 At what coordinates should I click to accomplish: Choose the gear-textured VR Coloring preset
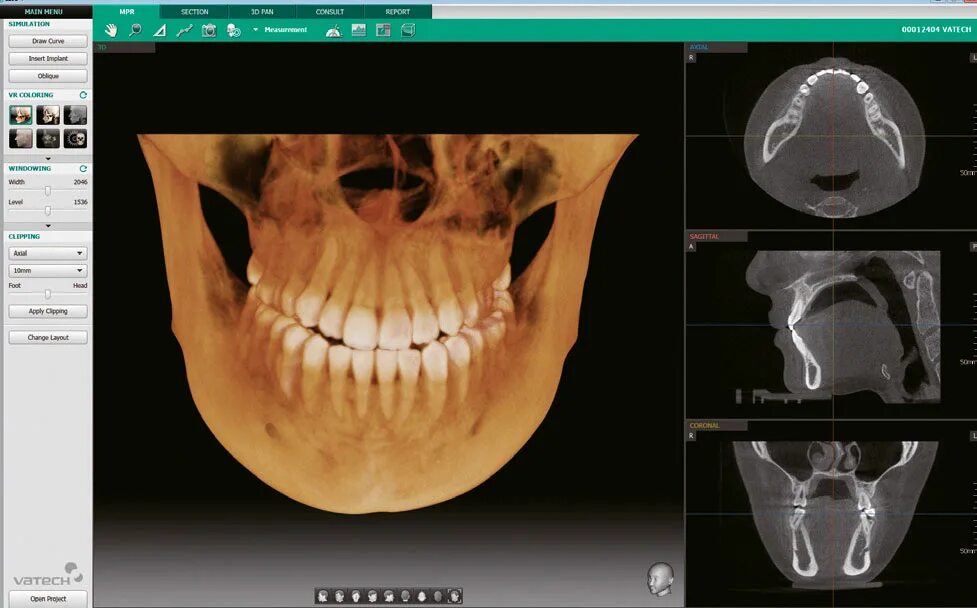tap(73, 138)
